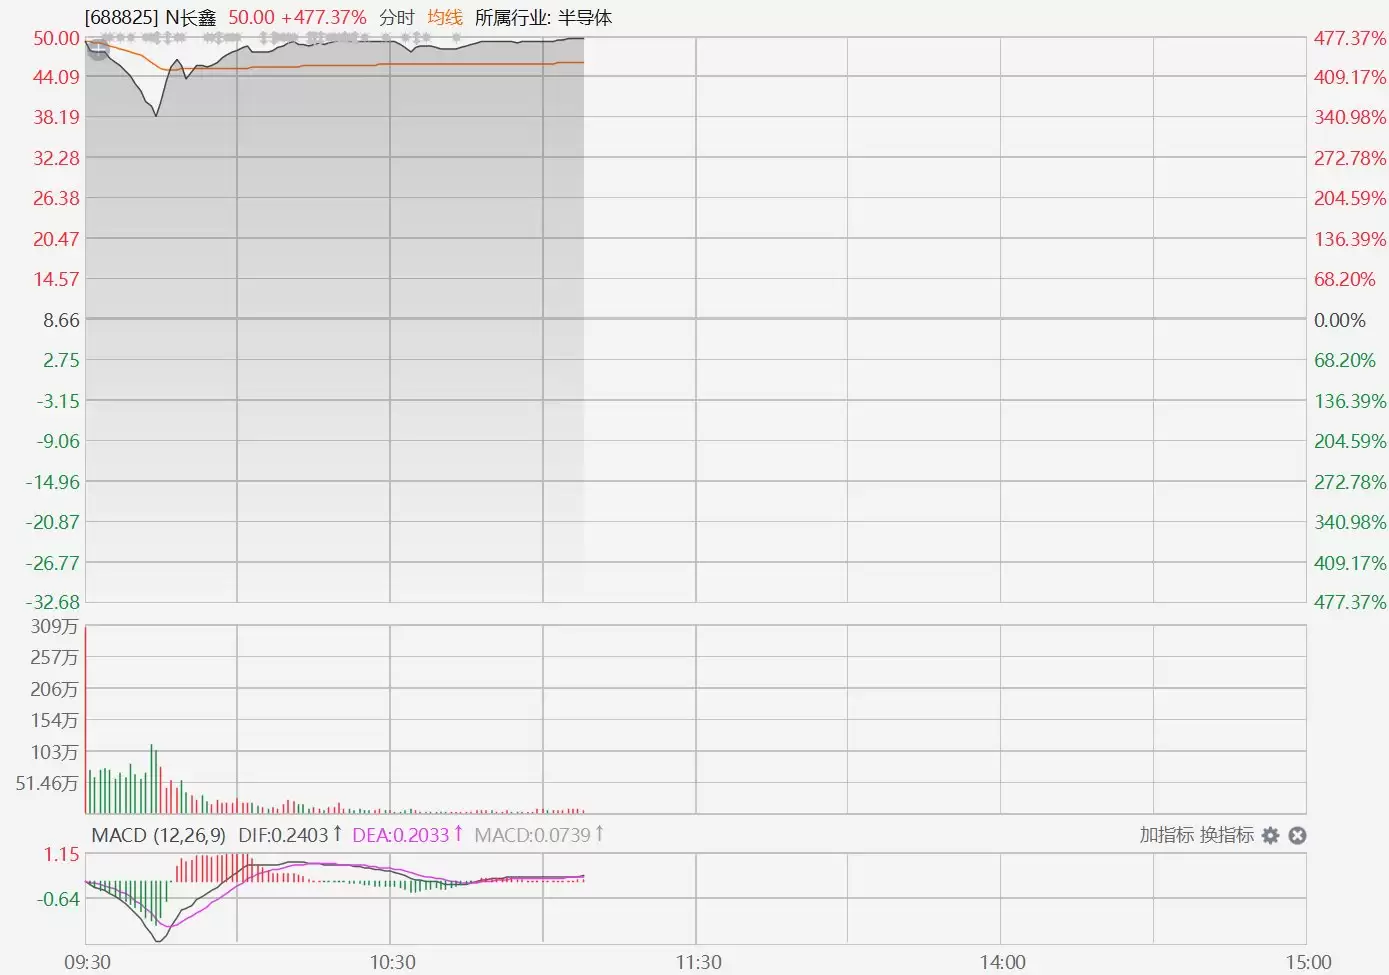
Task: Toggle the orange 均线 average line label
Action: tap(445, 17)
